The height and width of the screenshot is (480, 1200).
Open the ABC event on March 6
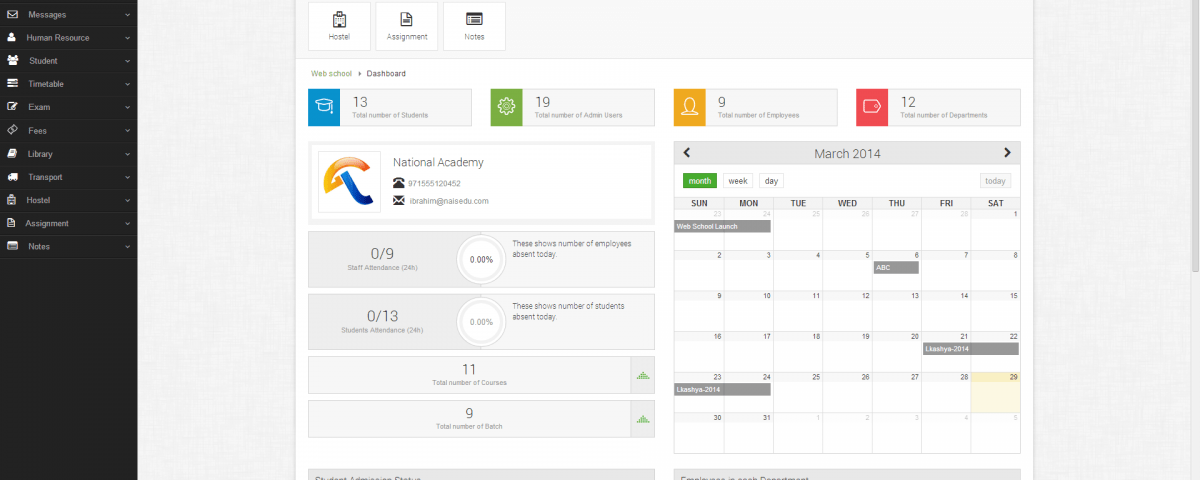pyautogui.click(x=896, y=268)
